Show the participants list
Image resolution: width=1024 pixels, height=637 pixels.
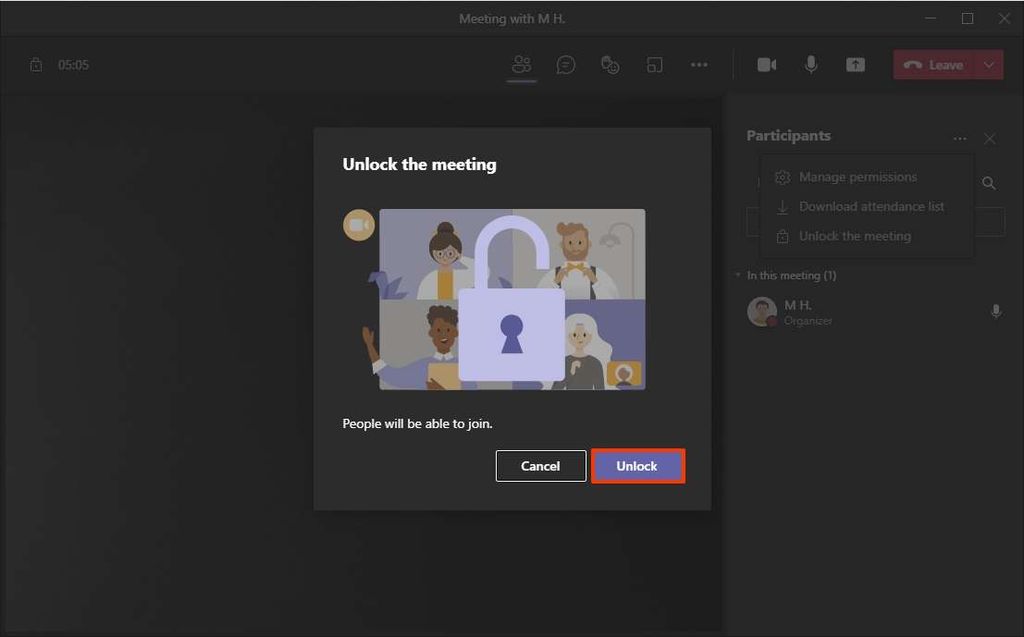tap(520, 64)
